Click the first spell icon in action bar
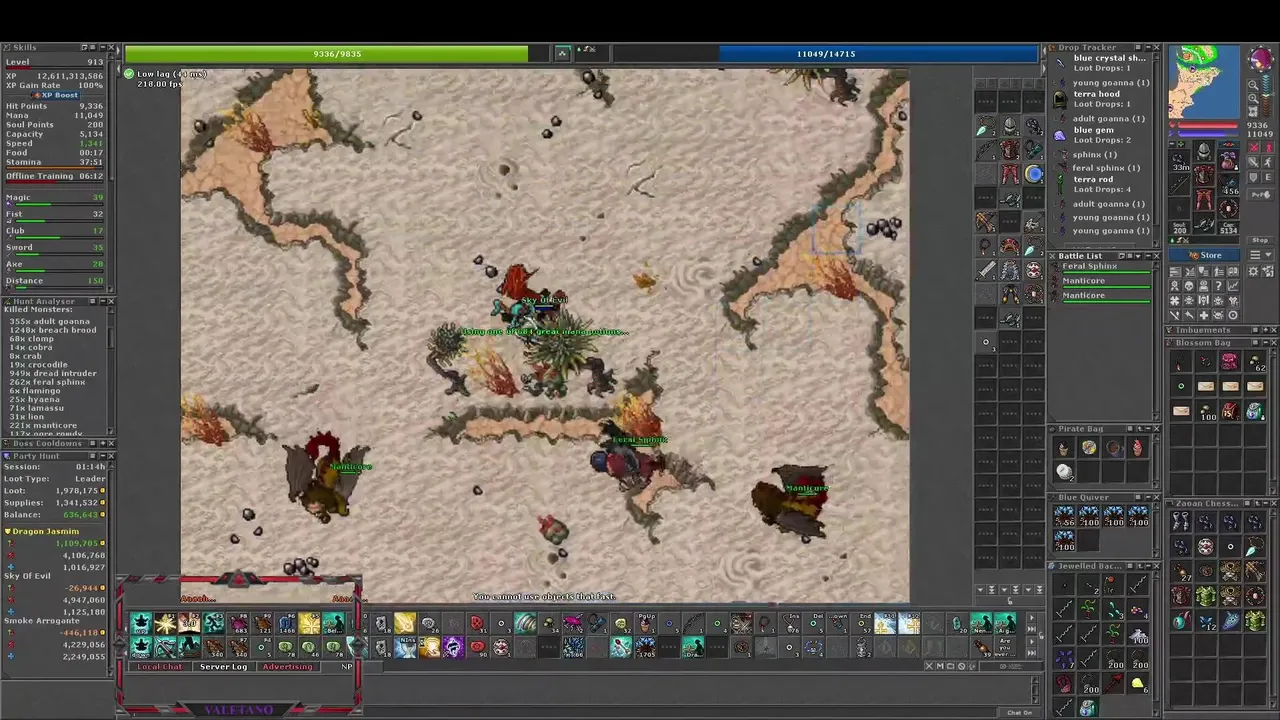This screenshot has width=1280, height=720. point(141,625)
